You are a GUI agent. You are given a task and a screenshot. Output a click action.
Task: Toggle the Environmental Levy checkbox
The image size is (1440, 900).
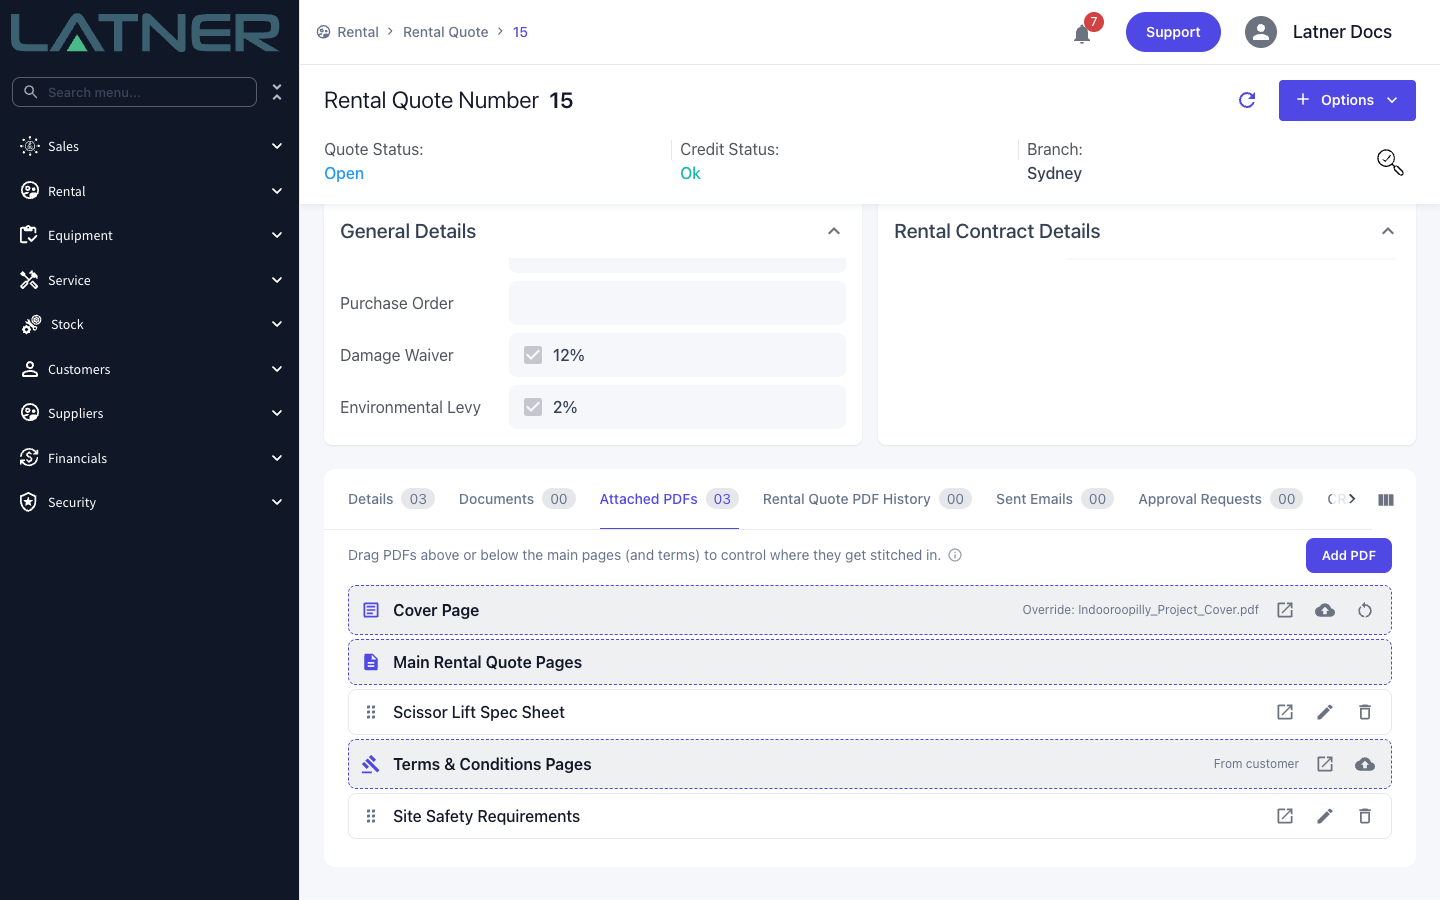click(533, 407)
